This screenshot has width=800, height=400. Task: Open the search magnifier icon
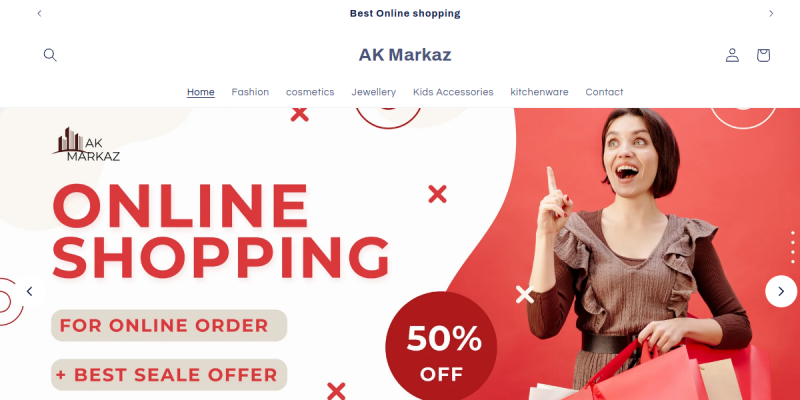[x=50, y=55]
